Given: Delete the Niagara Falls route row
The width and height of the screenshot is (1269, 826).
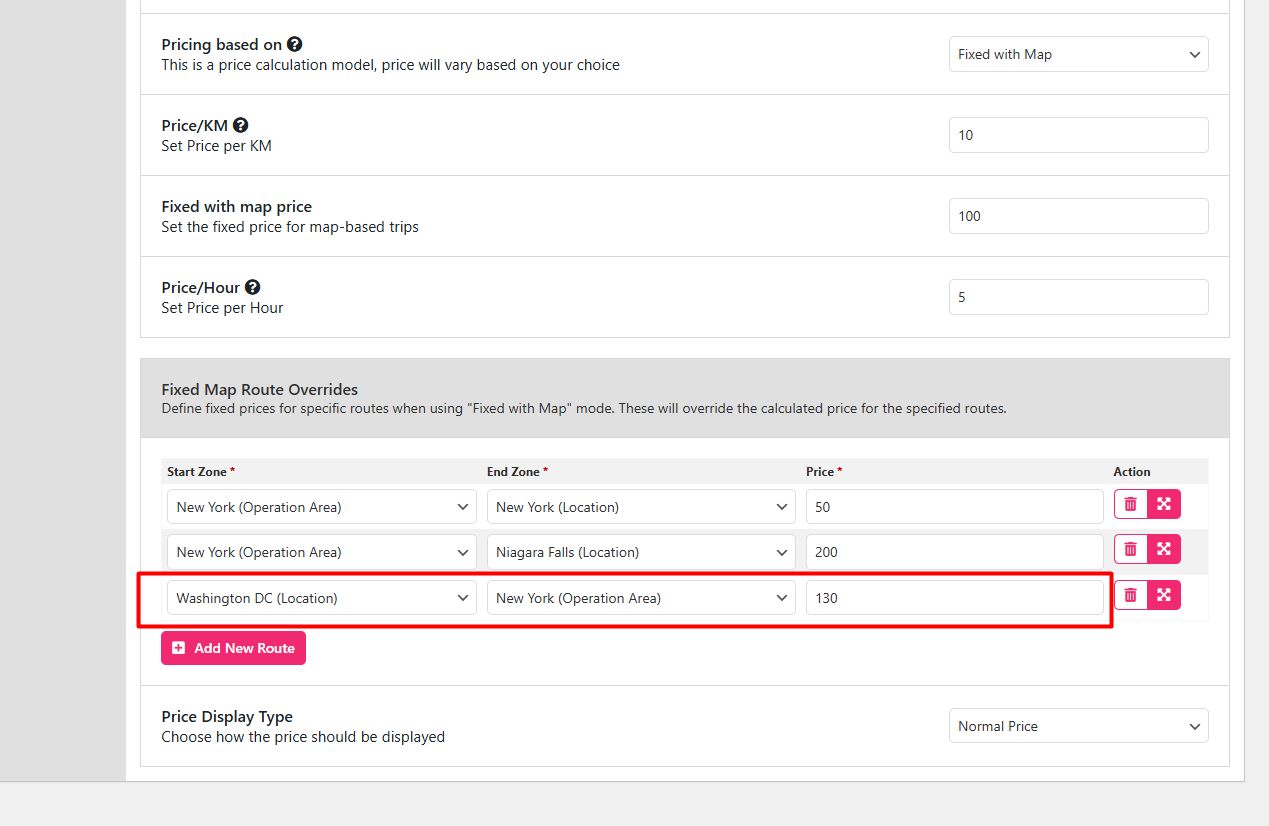Looking at the screenshot, I should pyautogui.click(x=1130, y=549).
